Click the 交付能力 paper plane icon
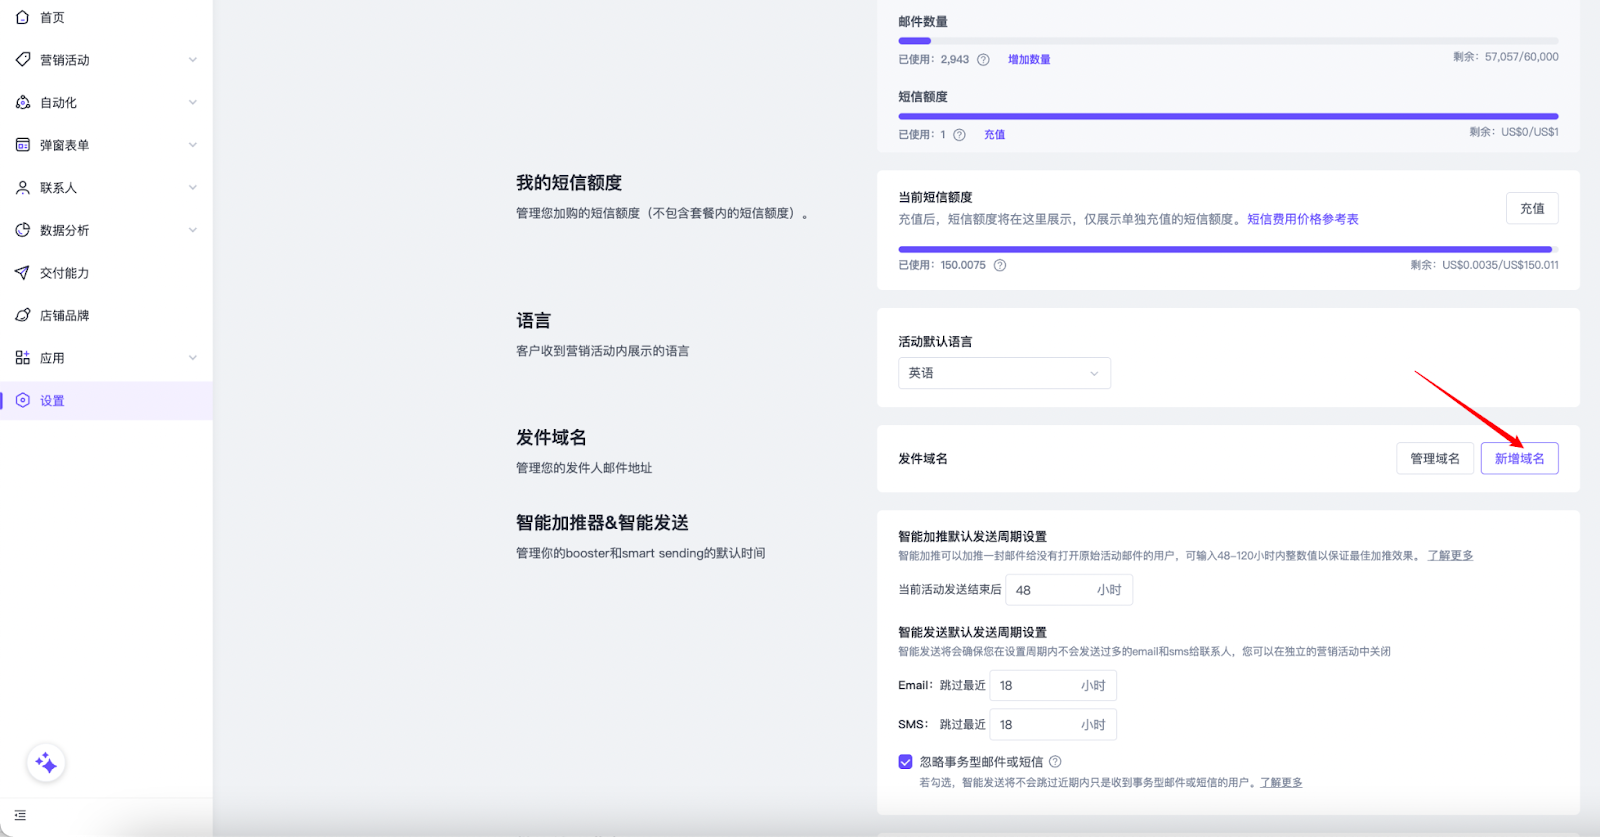Viewport: 1600px width, 837px height. [23, 273]
